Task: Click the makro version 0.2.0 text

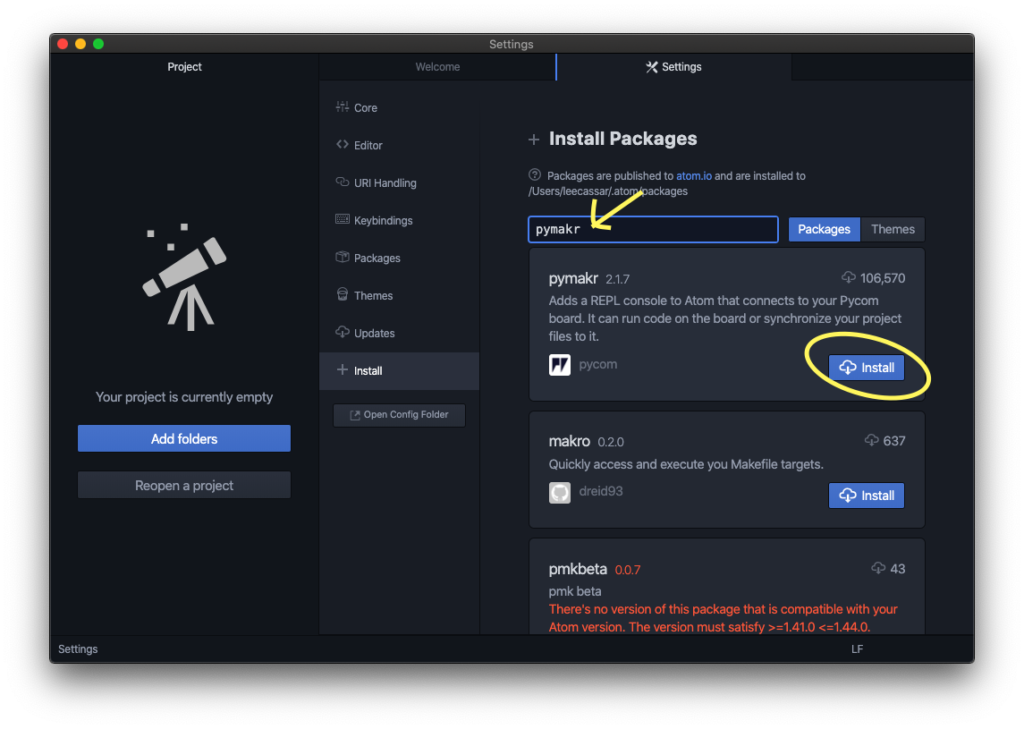Action: pyautogui.click(x=611, y=442)
